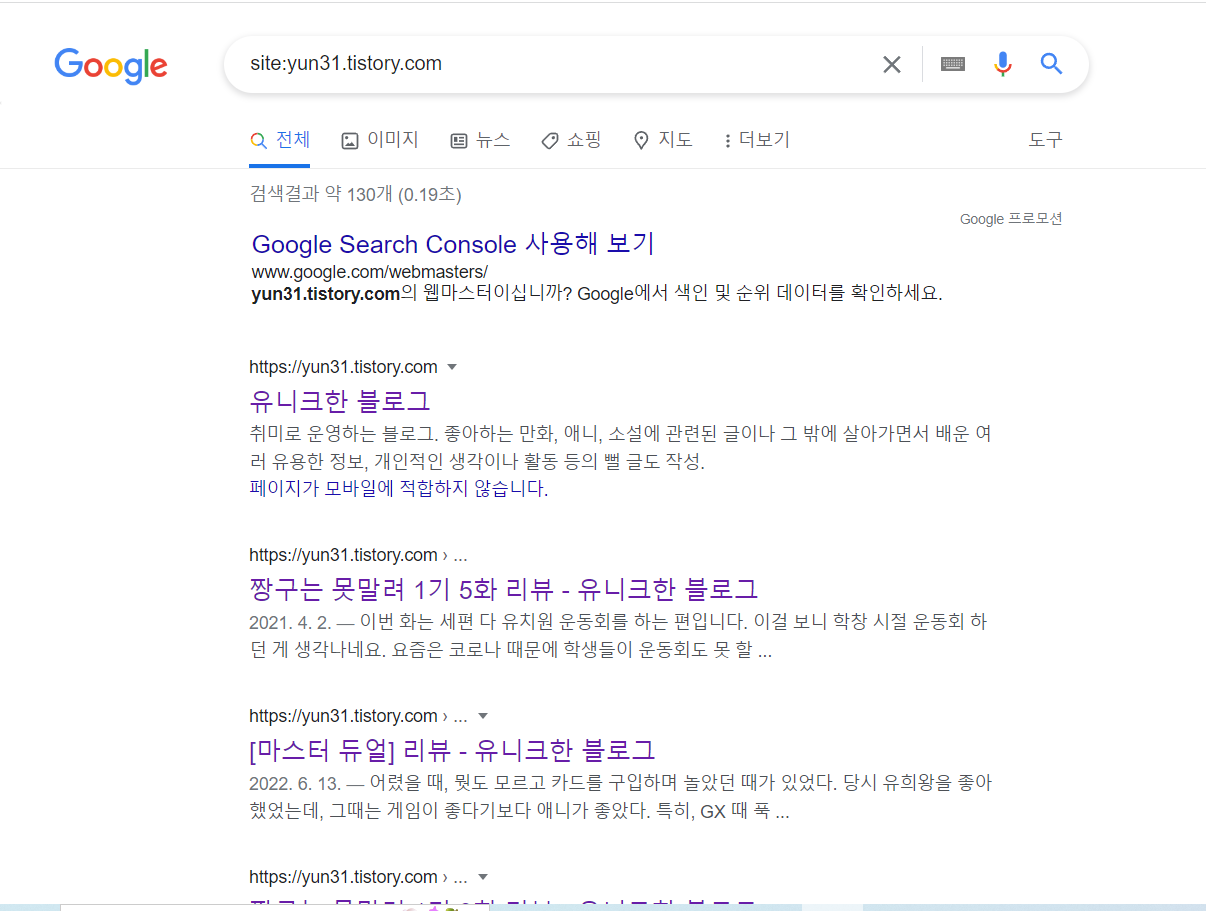Expand dropdown arrow beside first yun31.tistory.com URL
1206x911 pixels.
[452, 367]
